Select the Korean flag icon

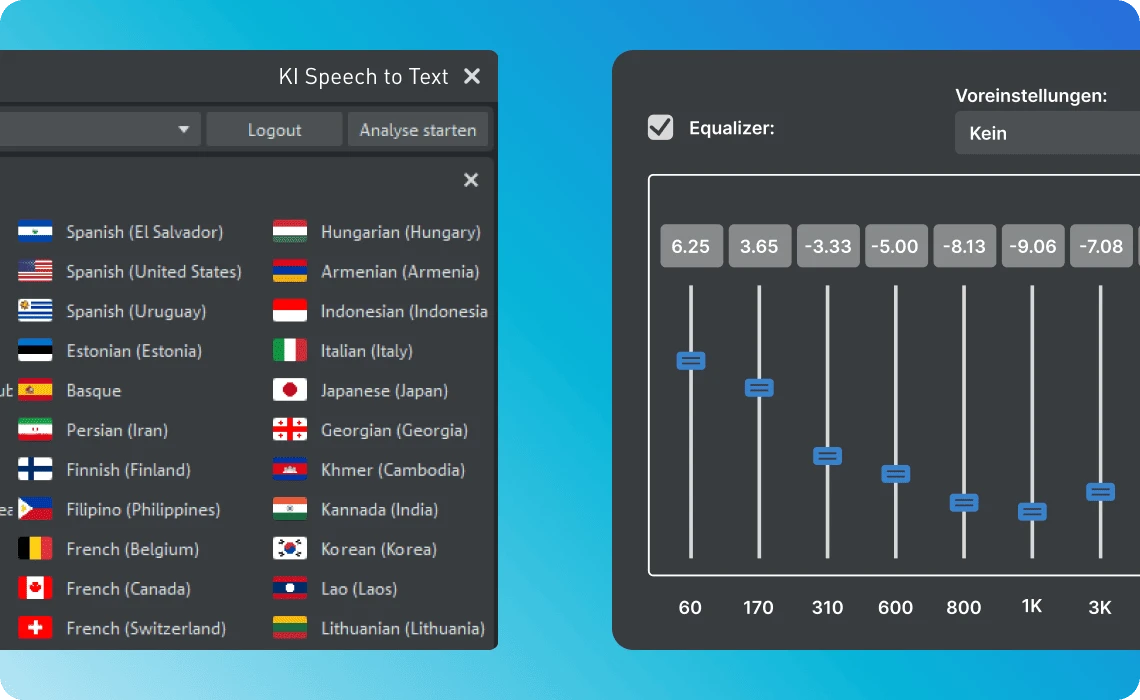289,549
